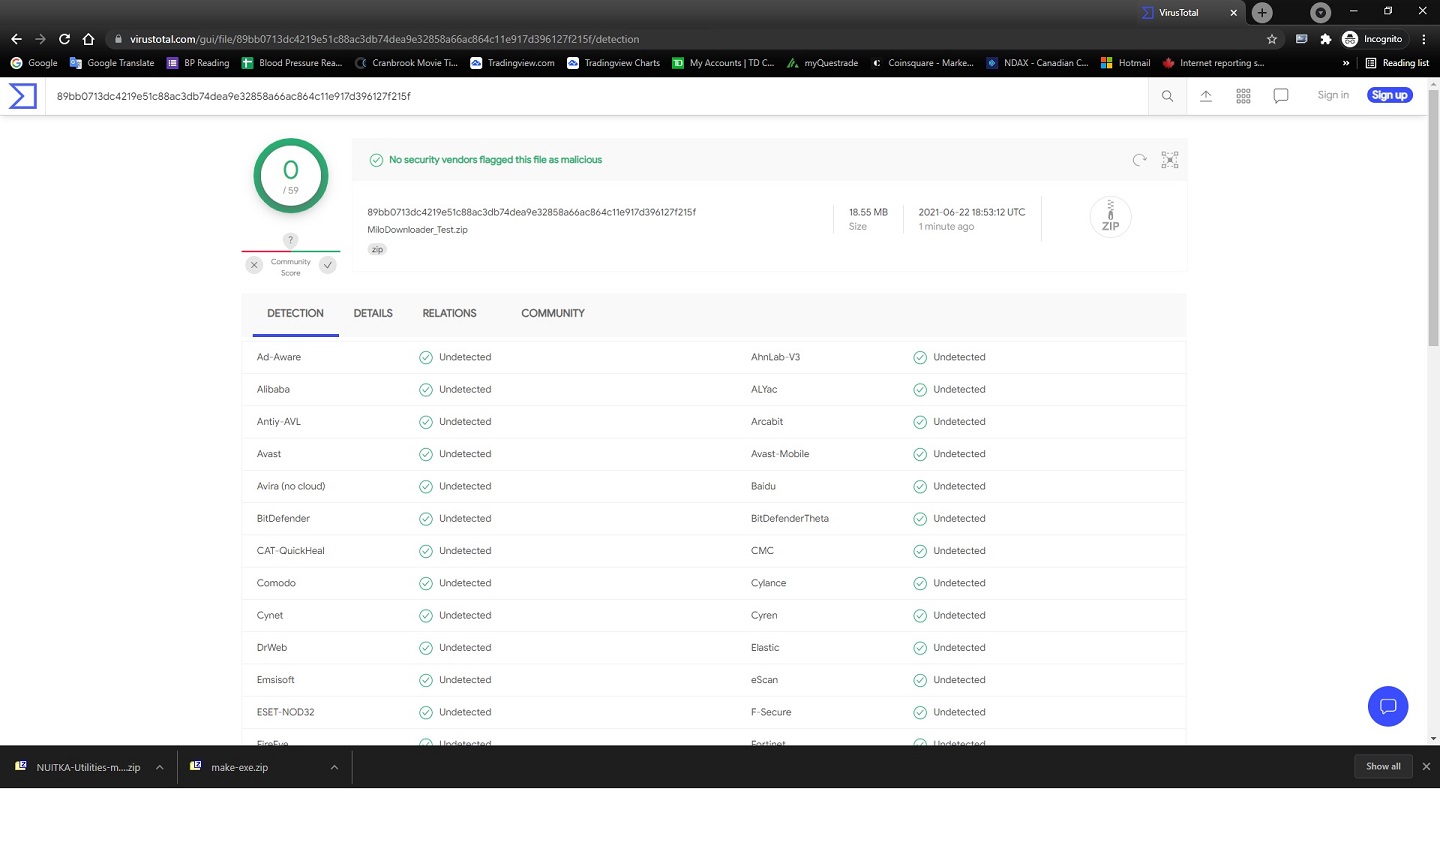Switch to the RELATIONS tab

[449, 314]
